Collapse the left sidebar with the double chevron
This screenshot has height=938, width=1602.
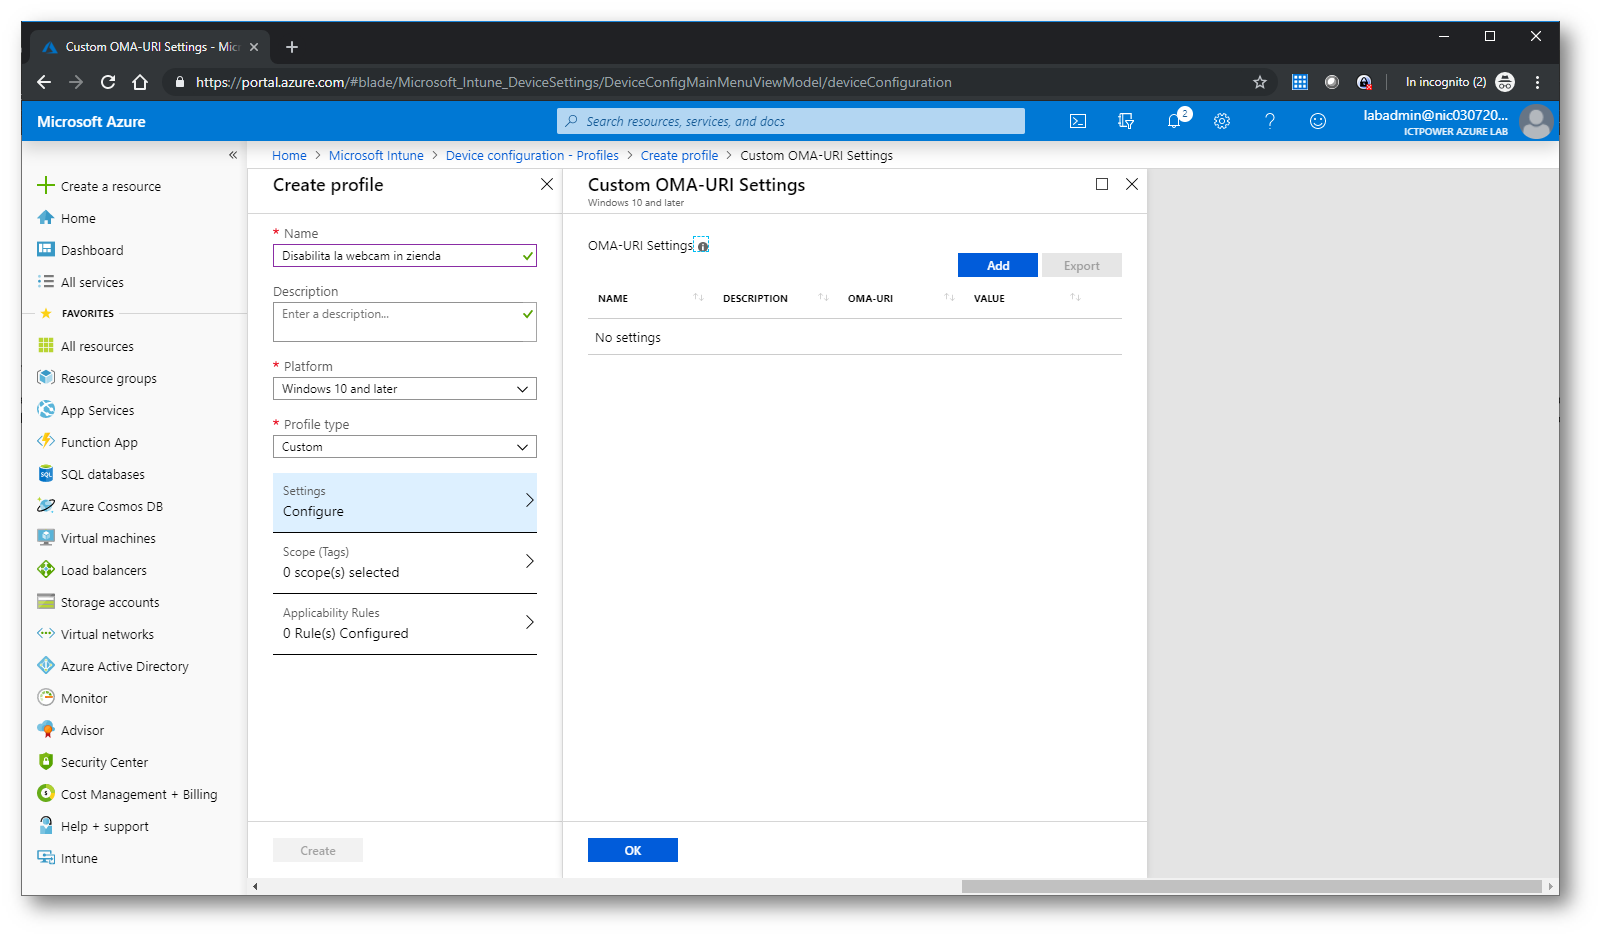click(232, 155)
